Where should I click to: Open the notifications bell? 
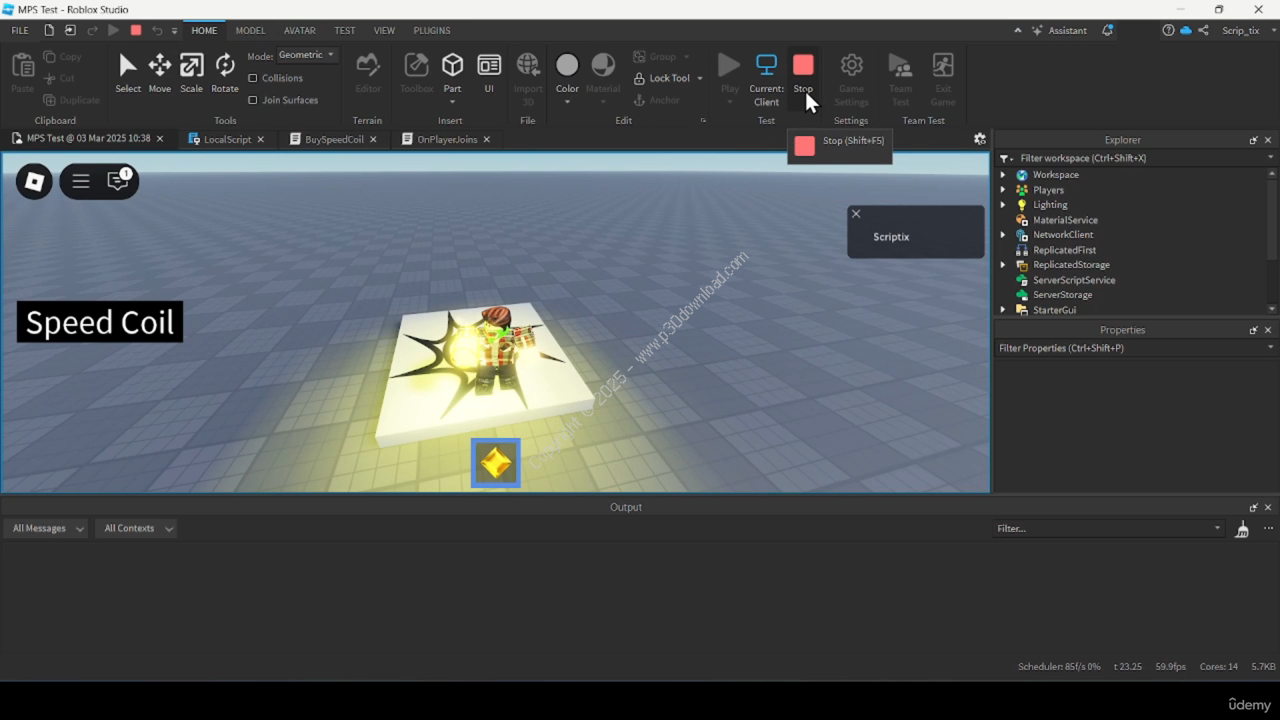[1107, 30]
